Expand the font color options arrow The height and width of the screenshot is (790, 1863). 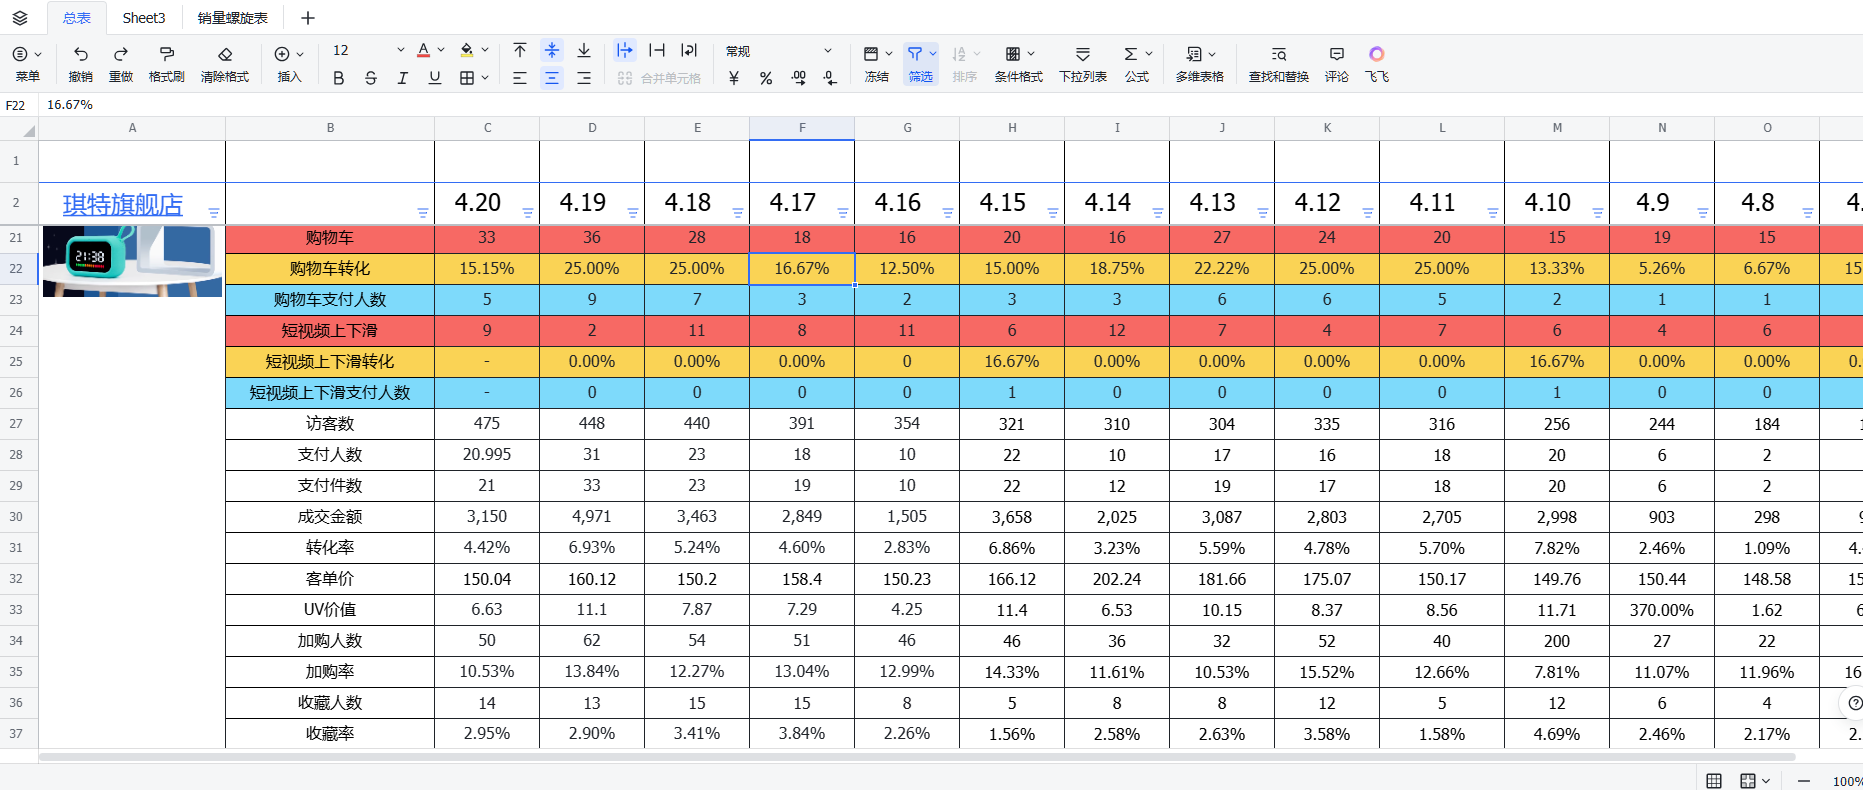coord(441,50)
